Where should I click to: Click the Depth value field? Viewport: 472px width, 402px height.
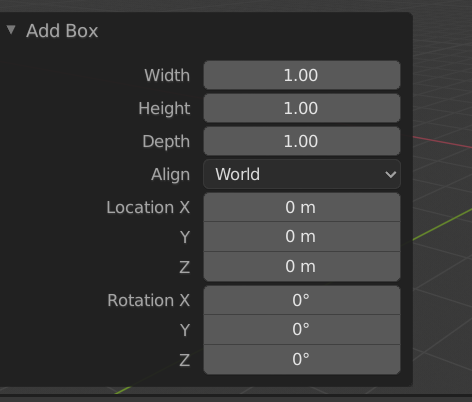(x=302, y=141)
